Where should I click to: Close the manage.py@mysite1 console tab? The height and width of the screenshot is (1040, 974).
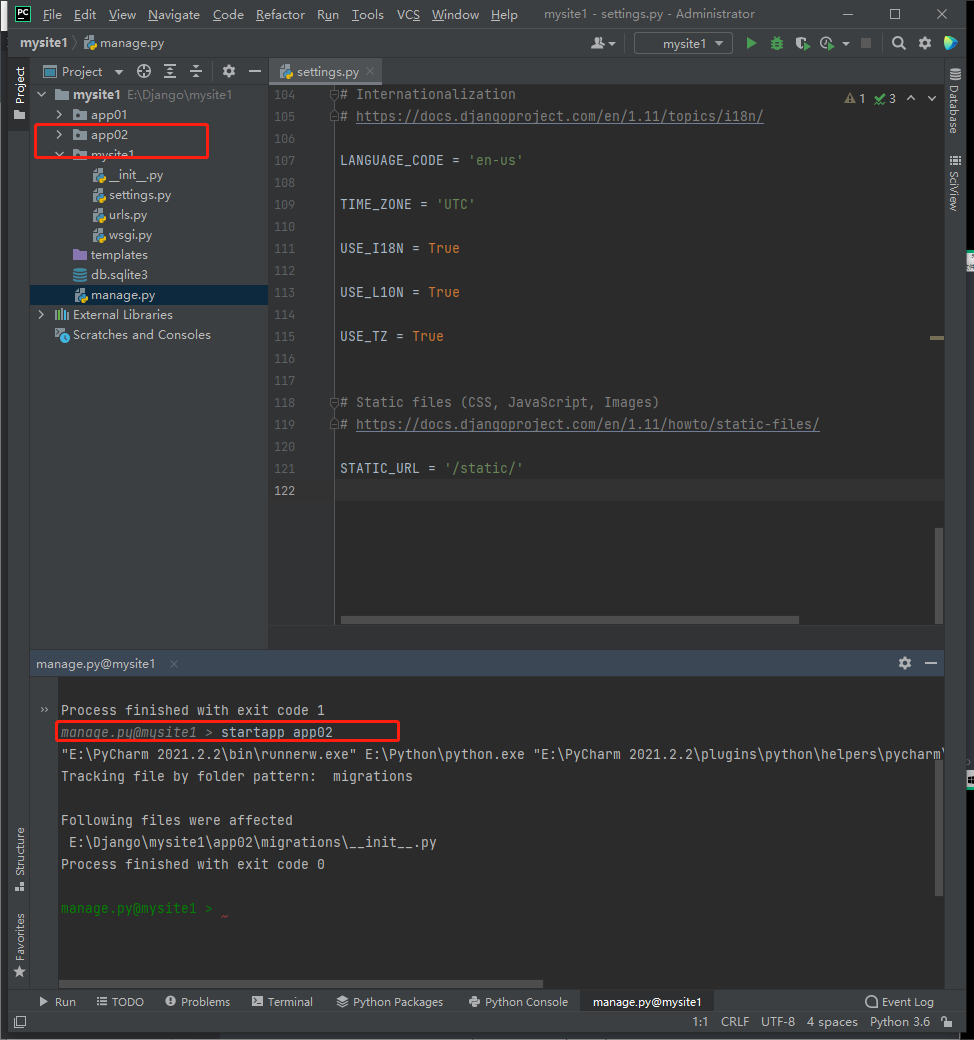174,664
